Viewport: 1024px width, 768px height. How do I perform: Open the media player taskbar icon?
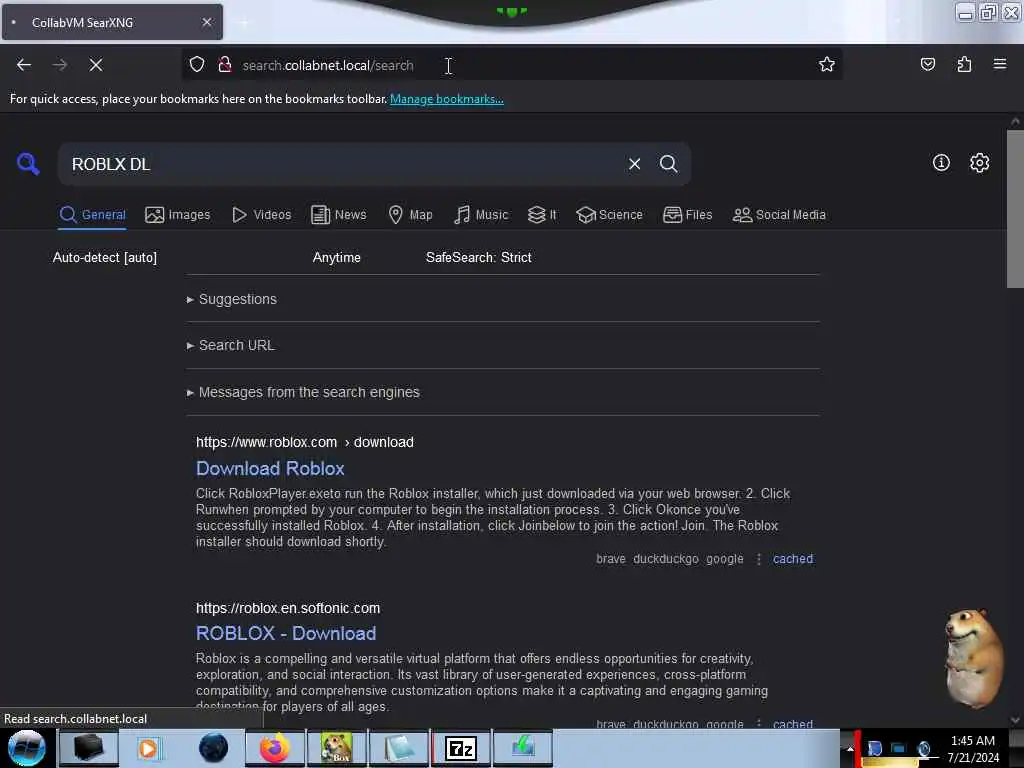[150, 748]
